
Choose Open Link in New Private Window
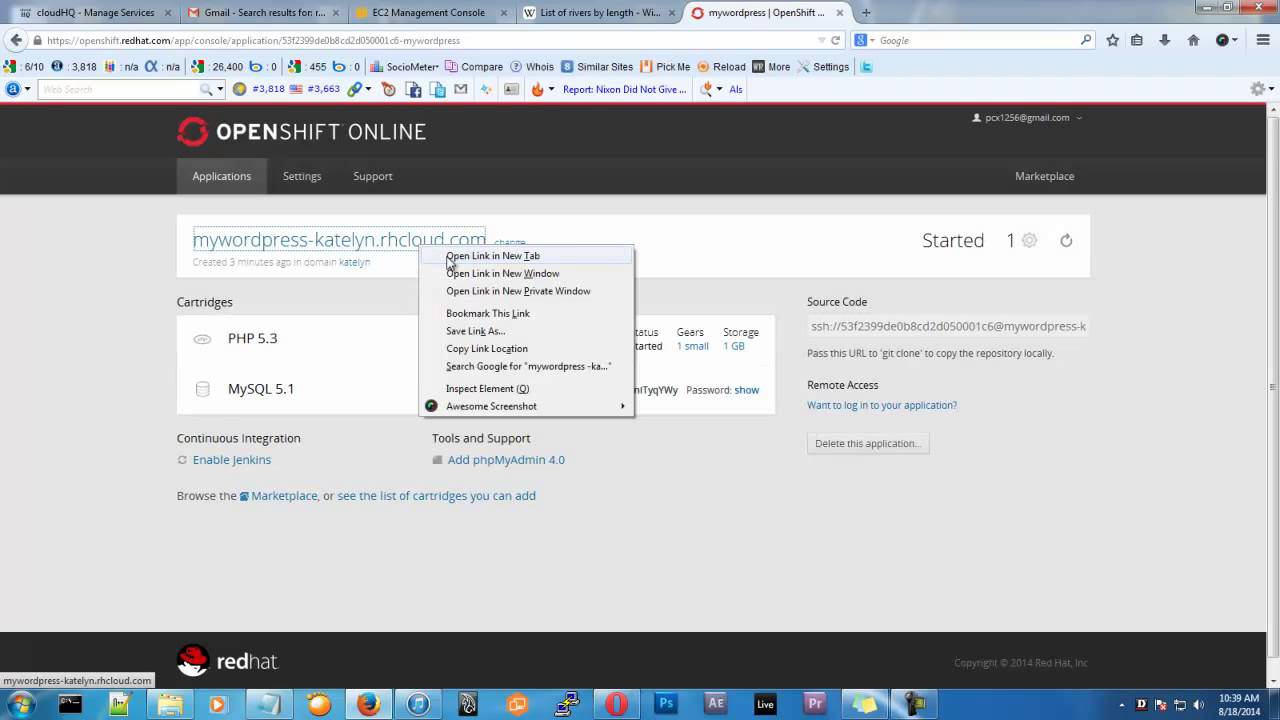[526, 291]
